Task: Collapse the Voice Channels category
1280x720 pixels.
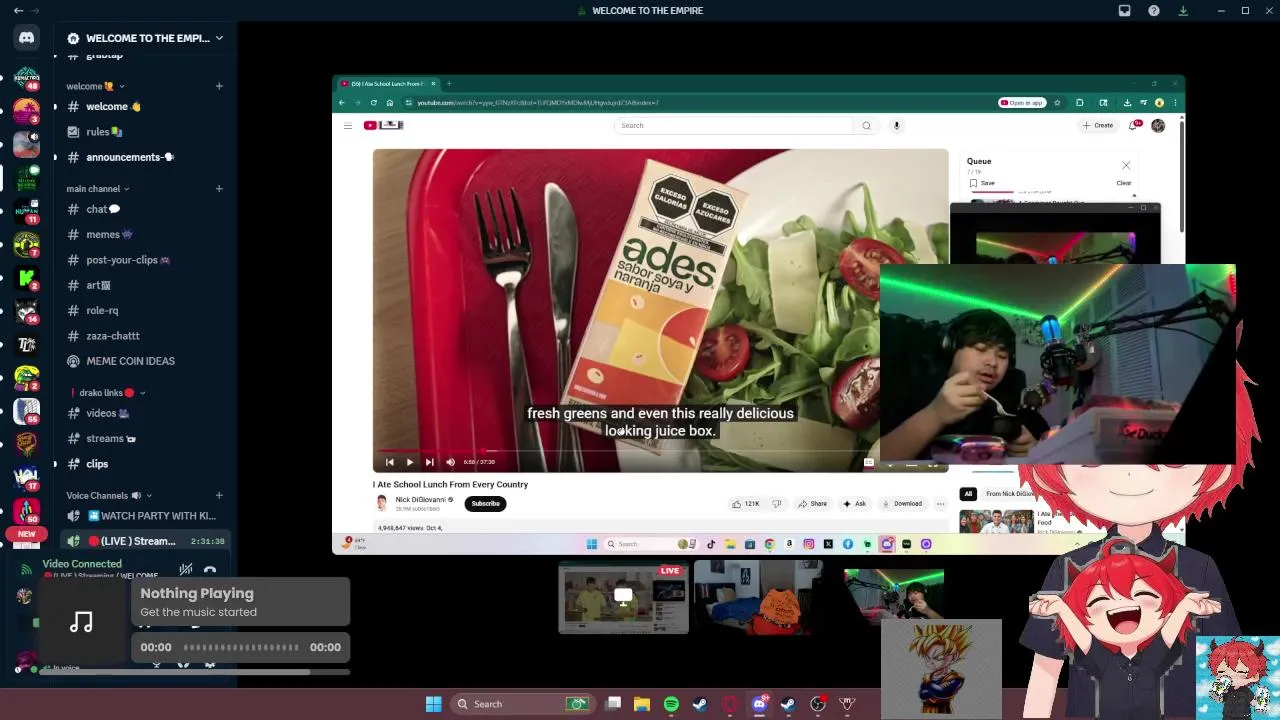Action: click(x=110, y=496)
